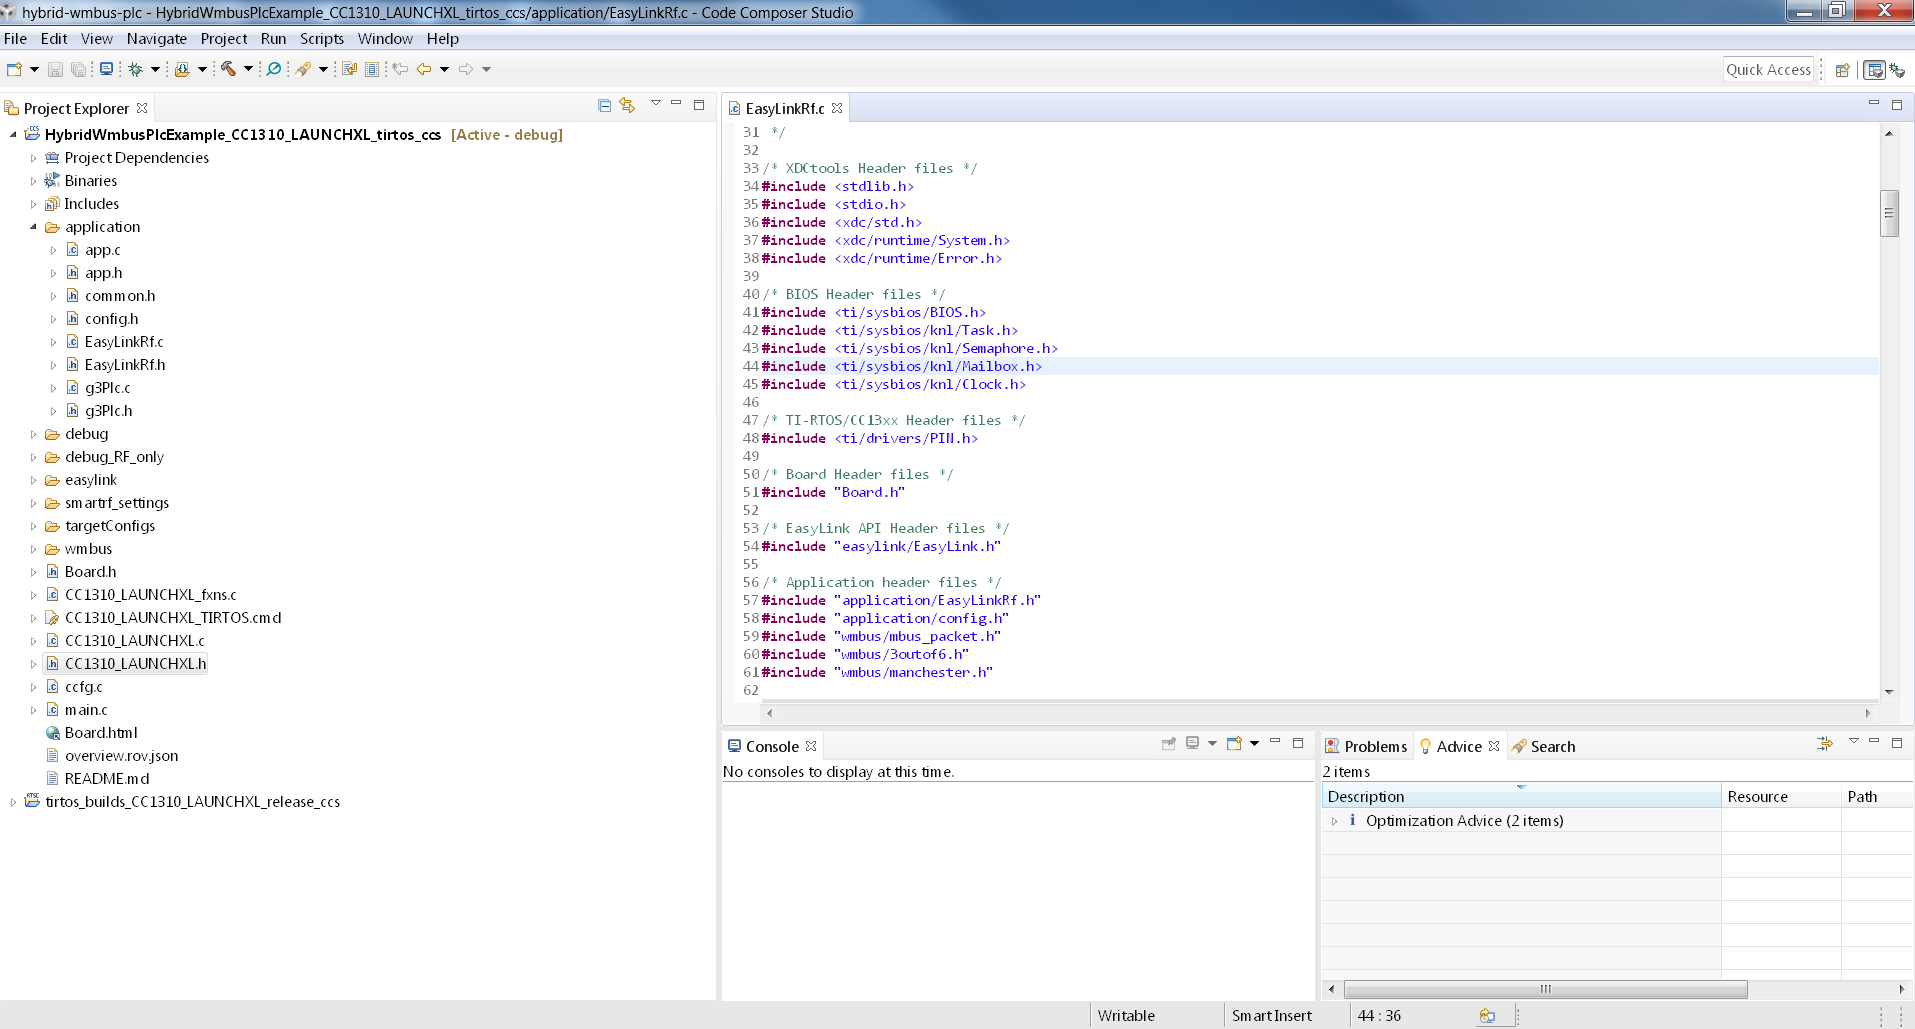Toggle Link with Editor in Project Explorer
The height and width of the screenshot is (1029, 1915).
(627, 105)
